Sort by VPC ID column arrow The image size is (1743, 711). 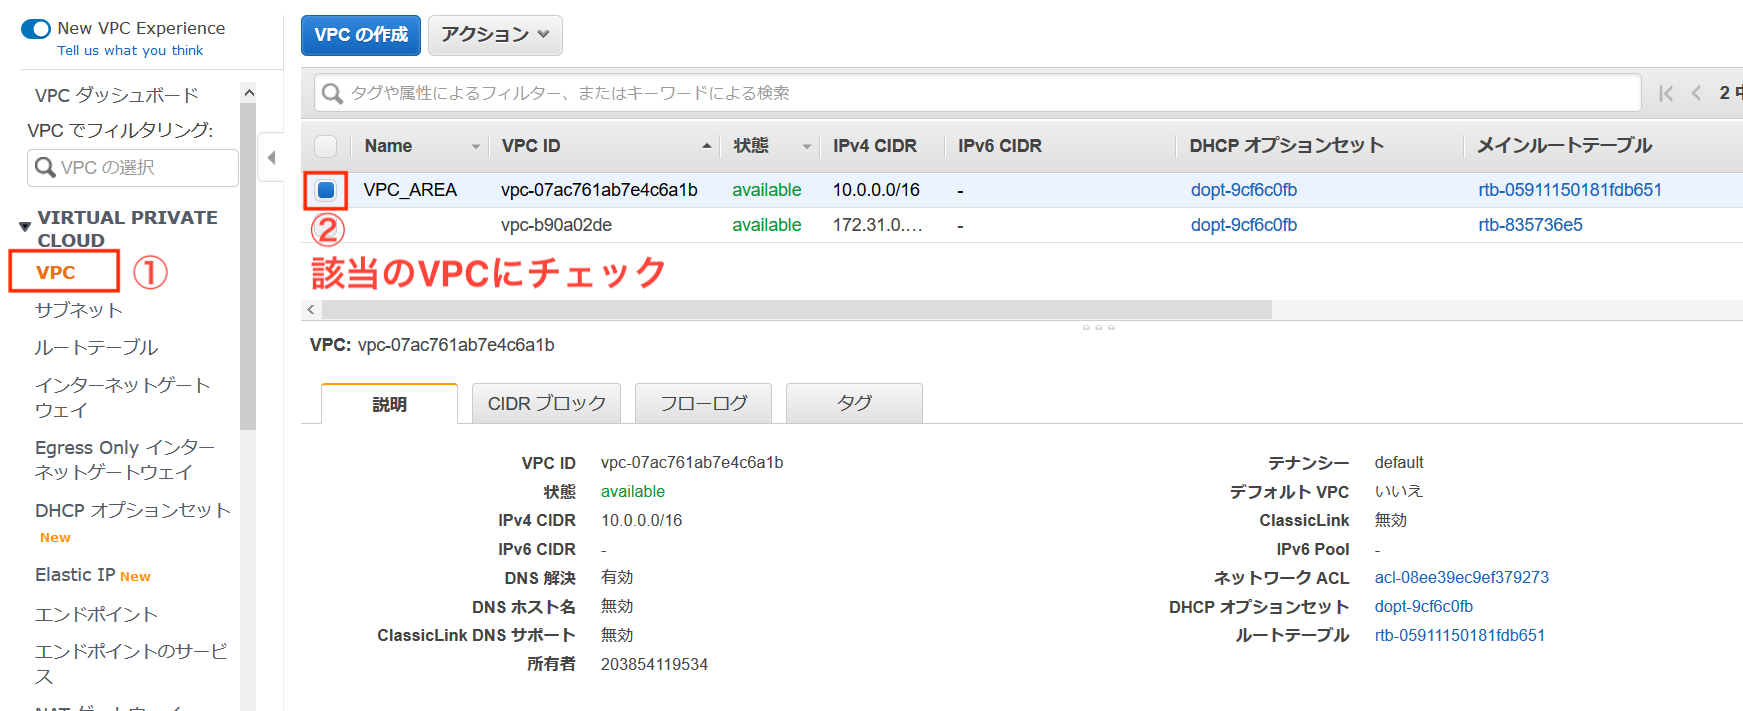pyautogui.click(x=707, y=146)
